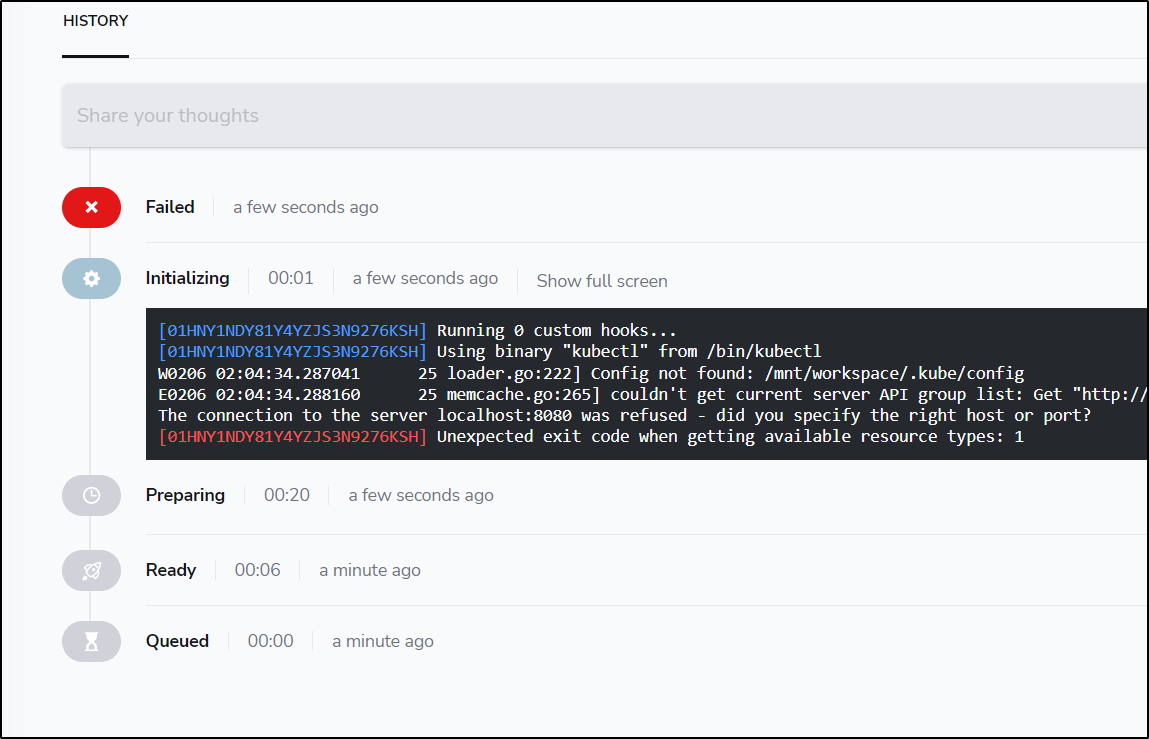Screen dimensions: 1149x739
Task: Click the Ready timestamp a minute ago
Action: [369, 570]
